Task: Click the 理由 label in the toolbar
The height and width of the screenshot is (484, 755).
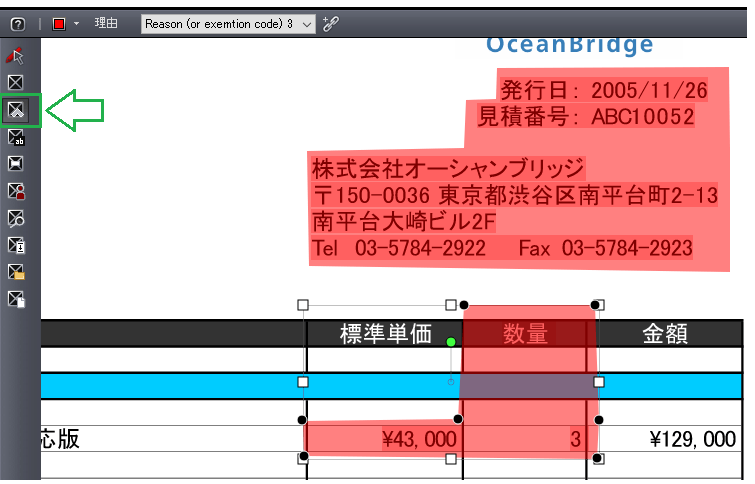Action: click(105, 23)
